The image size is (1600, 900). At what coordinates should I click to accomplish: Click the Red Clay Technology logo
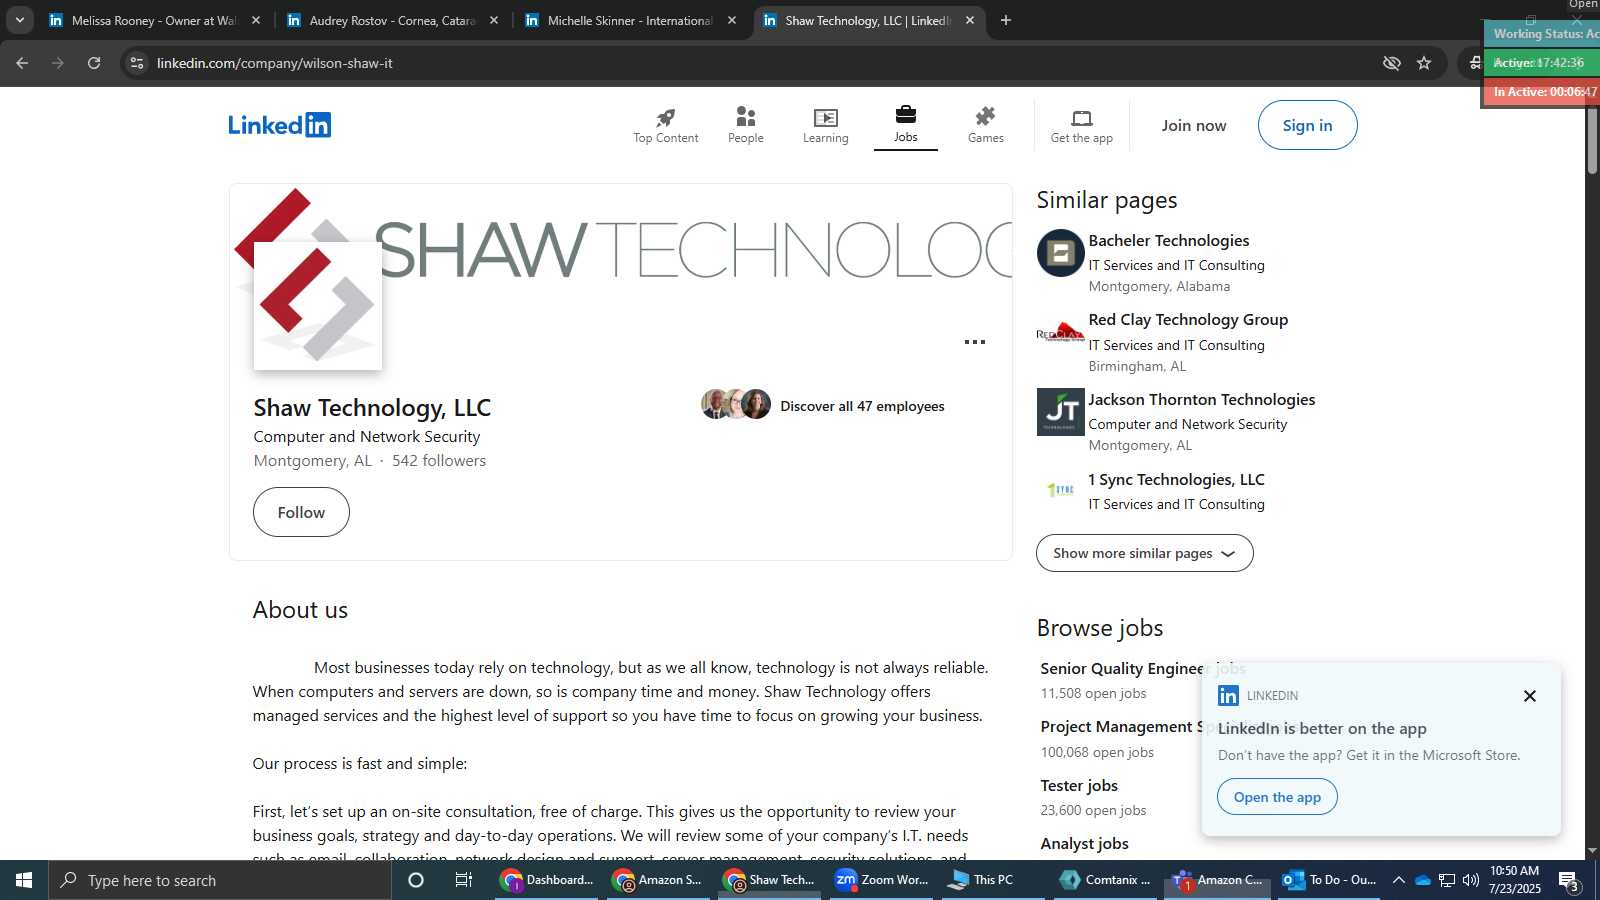coord(1060,333)
